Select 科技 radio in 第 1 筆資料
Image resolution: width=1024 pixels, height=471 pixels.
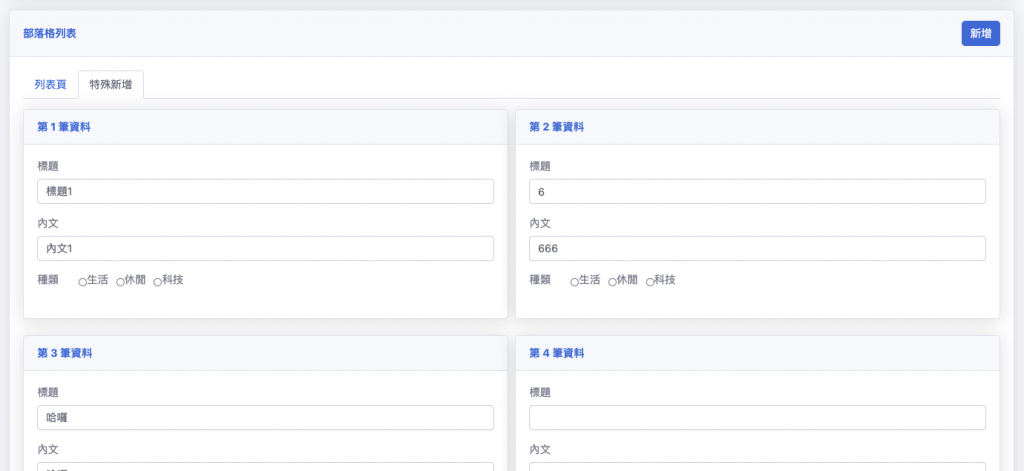pyautogui.click(x=157, y=282)
